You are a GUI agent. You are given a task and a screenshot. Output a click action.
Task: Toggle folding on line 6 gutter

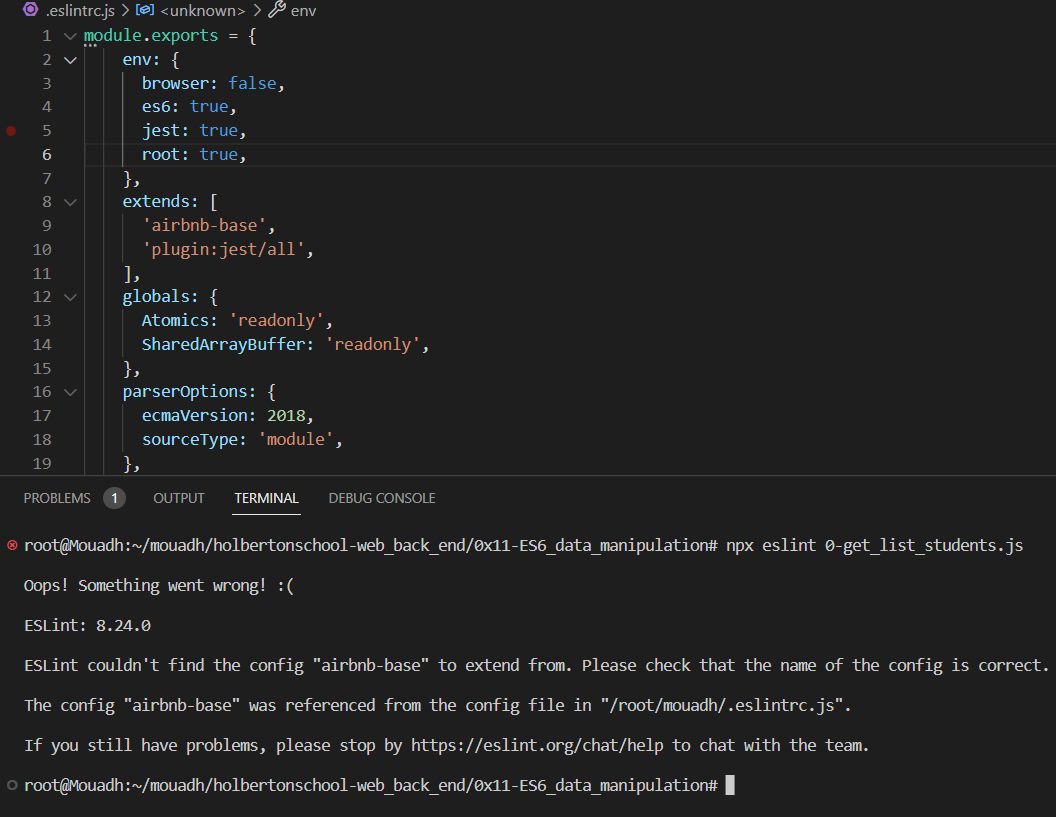68,154
